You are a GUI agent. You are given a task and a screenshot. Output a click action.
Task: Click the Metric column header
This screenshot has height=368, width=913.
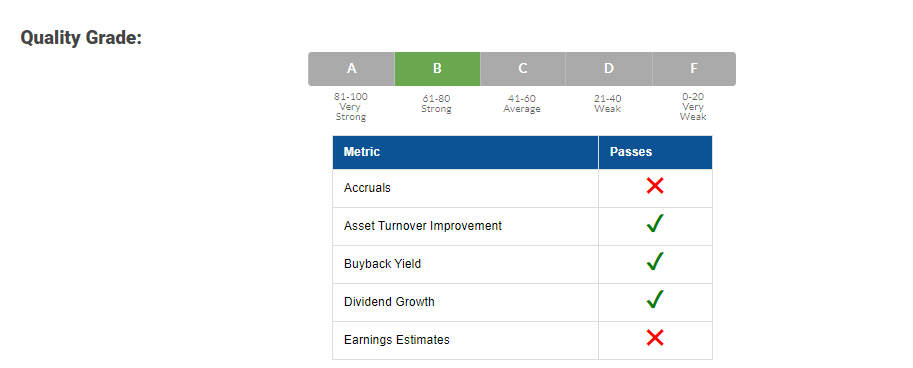(x=465, y=153)
